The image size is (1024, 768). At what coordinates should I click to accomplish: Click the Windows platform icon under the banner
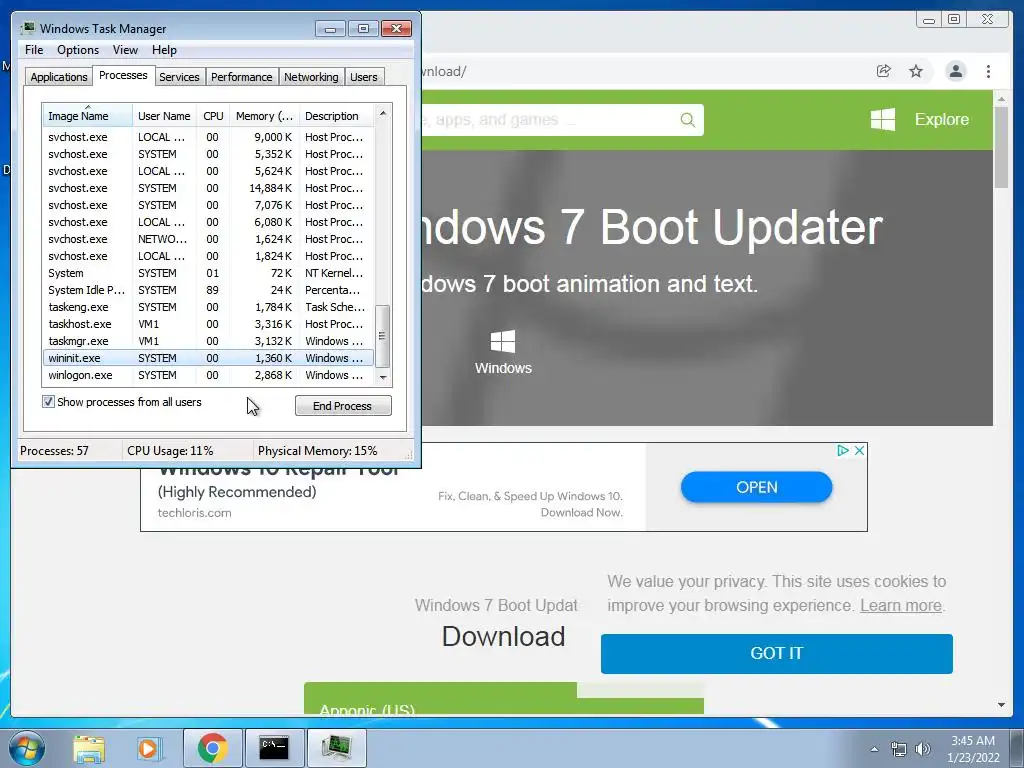point(503,342)
